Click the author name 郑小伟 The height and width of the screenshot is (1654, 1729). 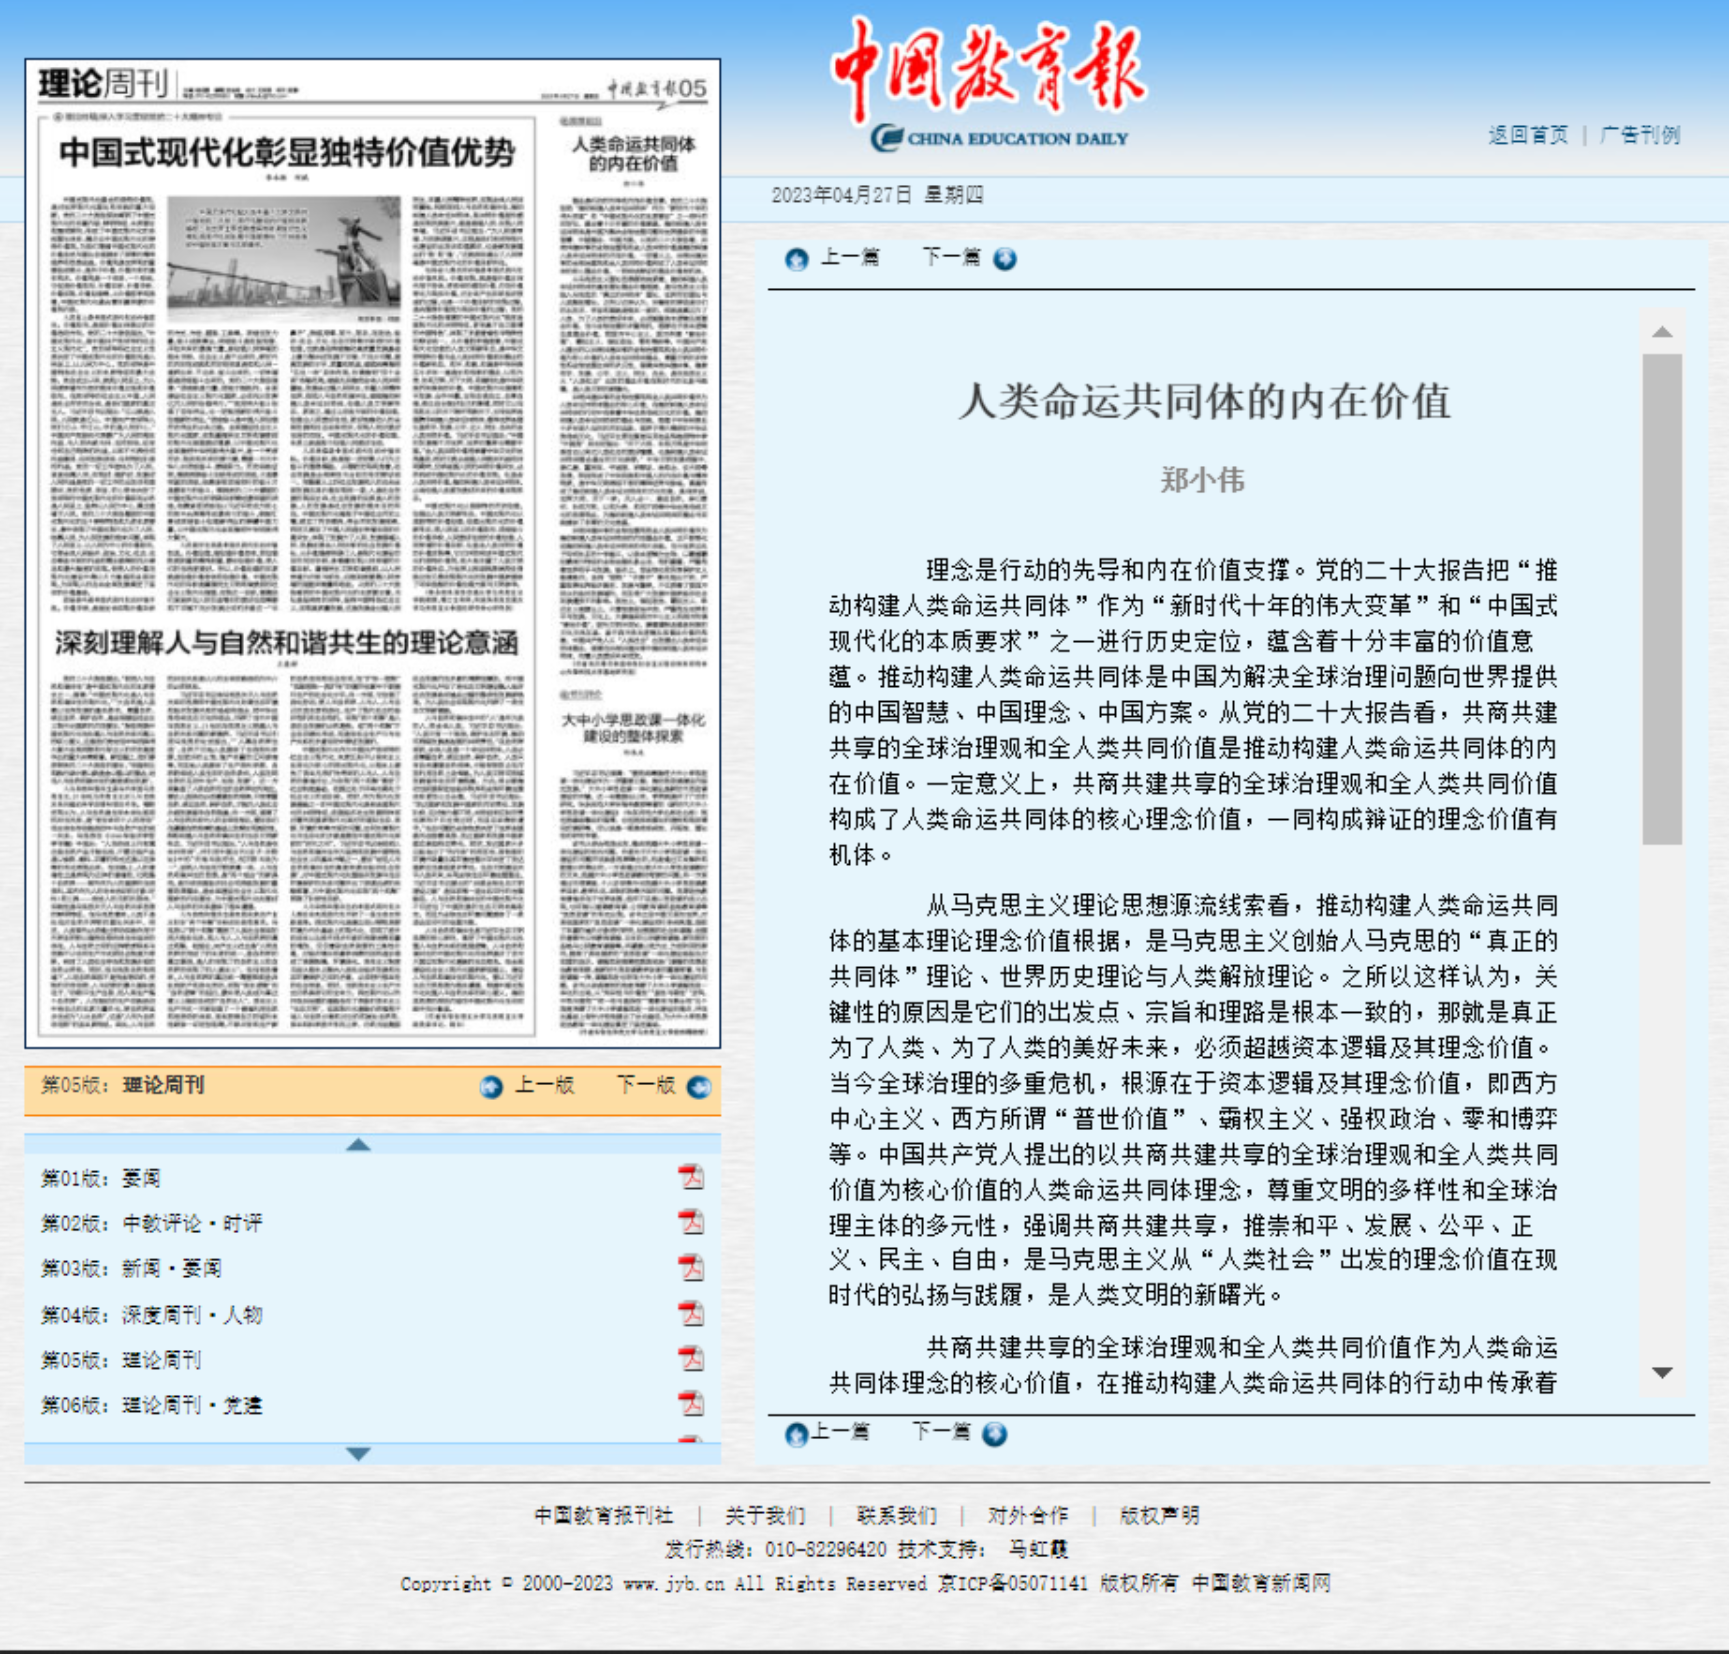[x=1203, y=481]
